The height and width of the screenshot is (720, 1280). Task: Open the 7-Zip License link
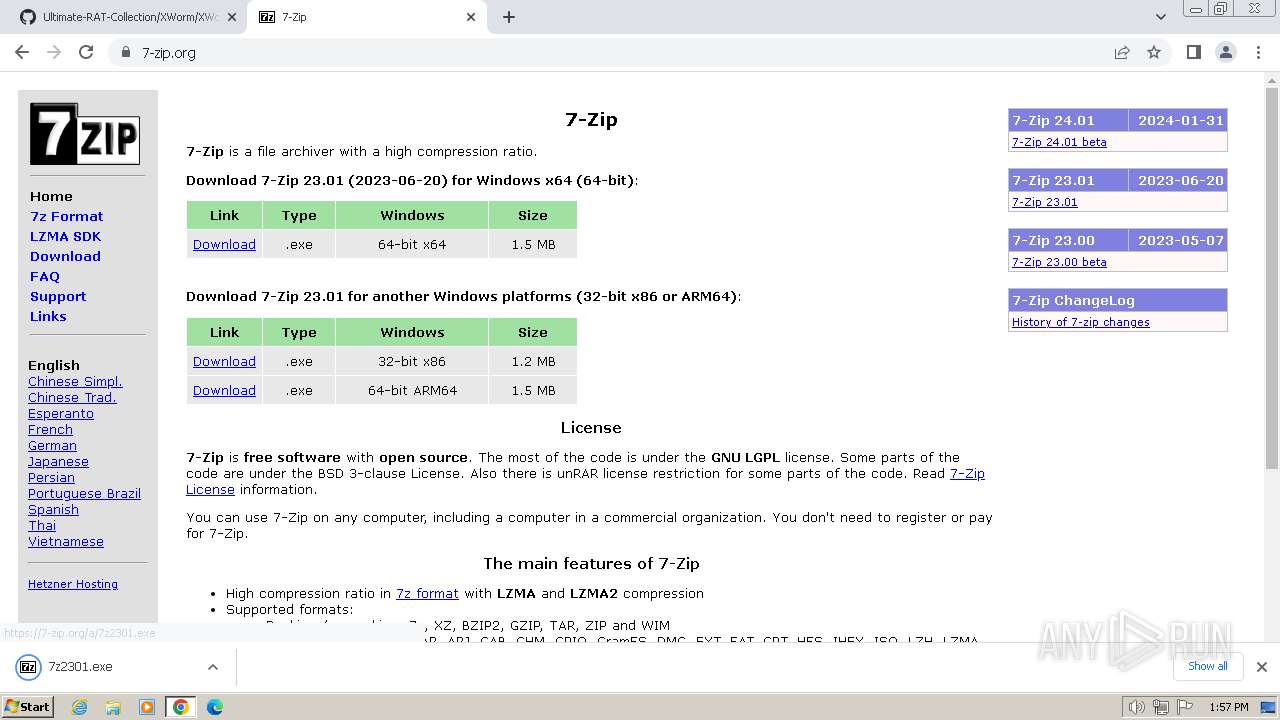click(967, 474)
